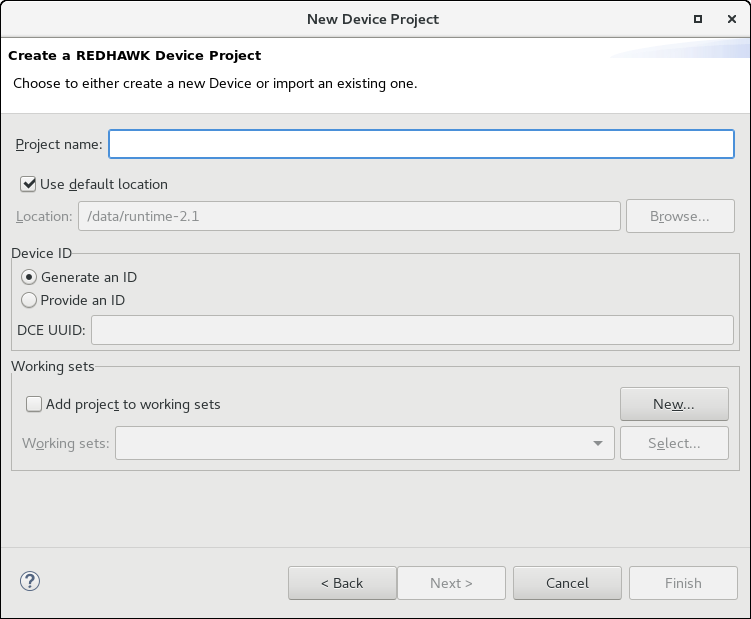The height and width of the screenshot is (619, 751).
Task: Select the Generate an ID option
Action: (29, 277)
